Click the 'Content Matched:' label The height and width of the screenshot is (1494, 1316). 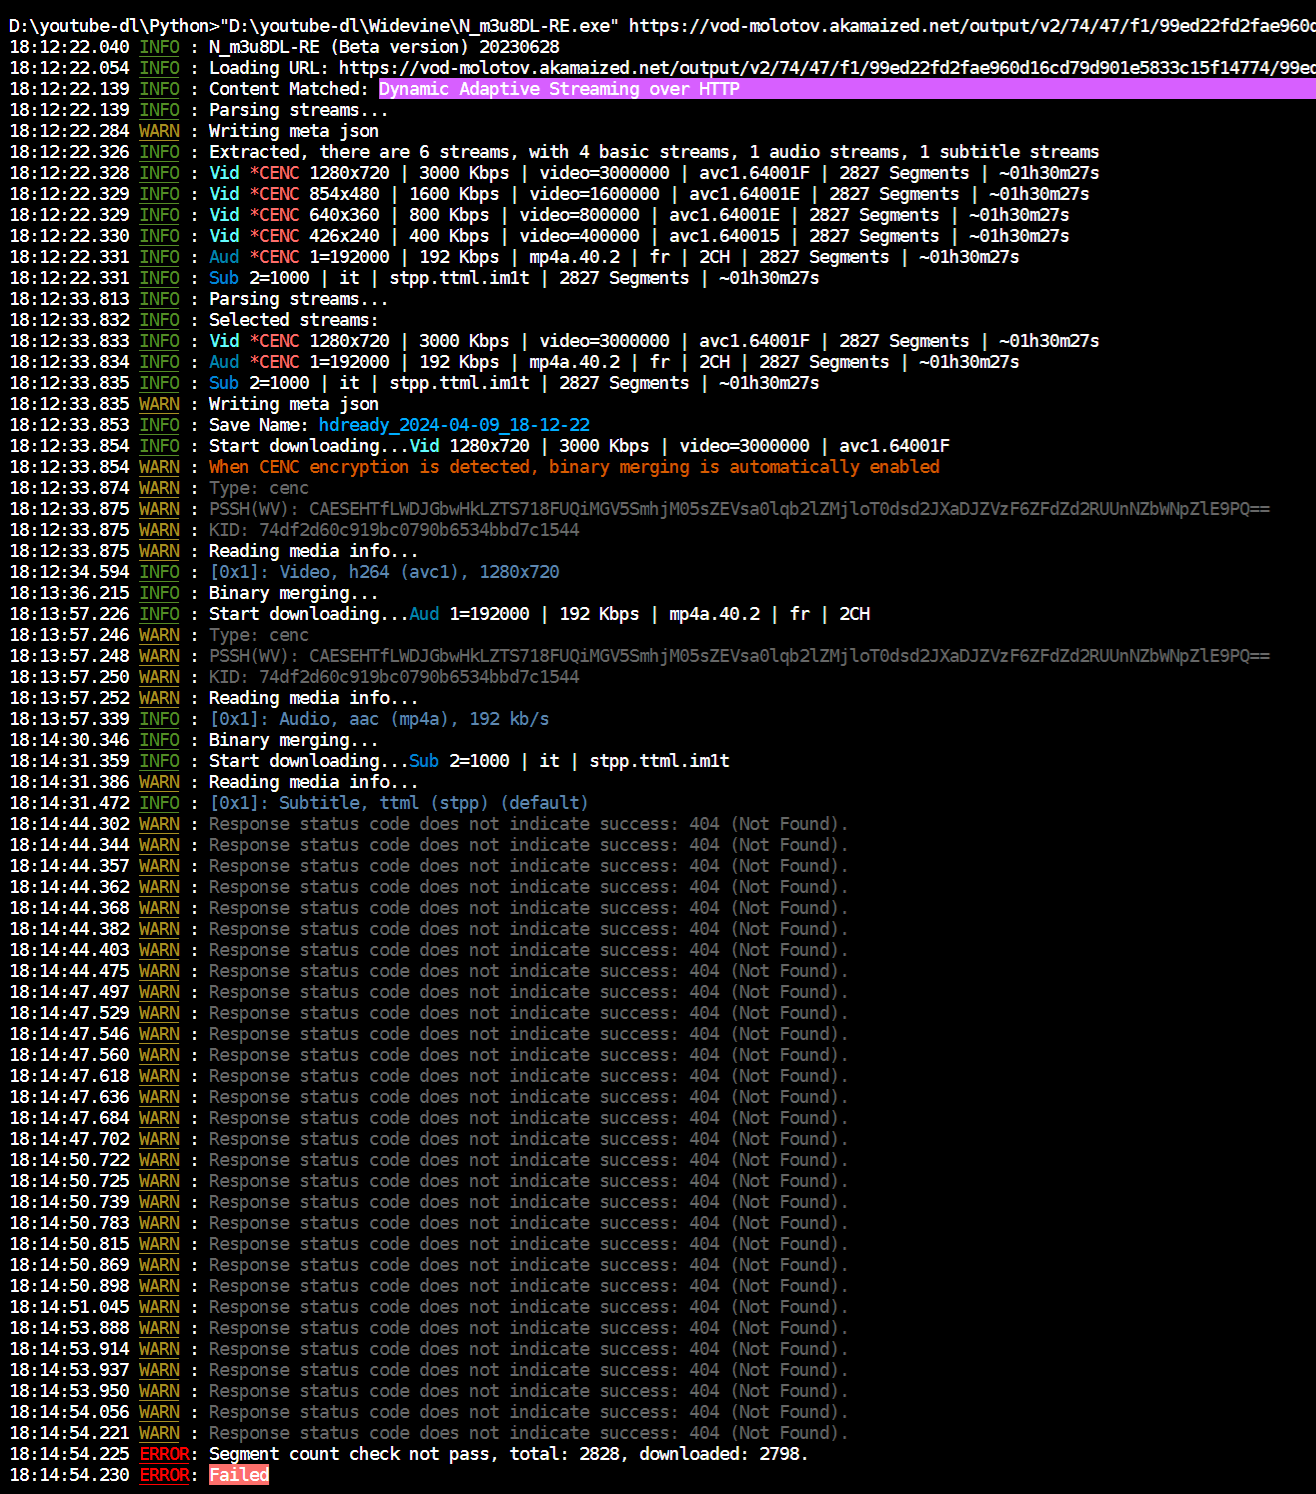pos(289,89)
